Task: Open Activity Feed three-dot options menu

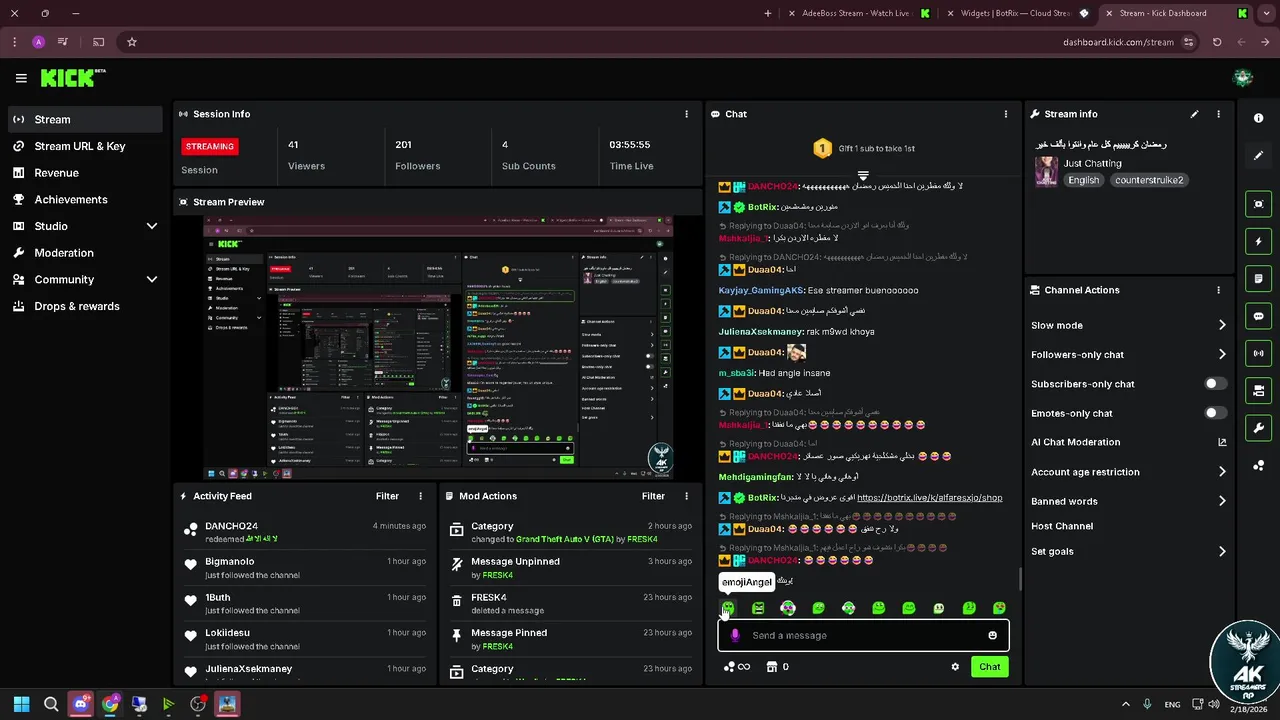Action: coord(420,496)
